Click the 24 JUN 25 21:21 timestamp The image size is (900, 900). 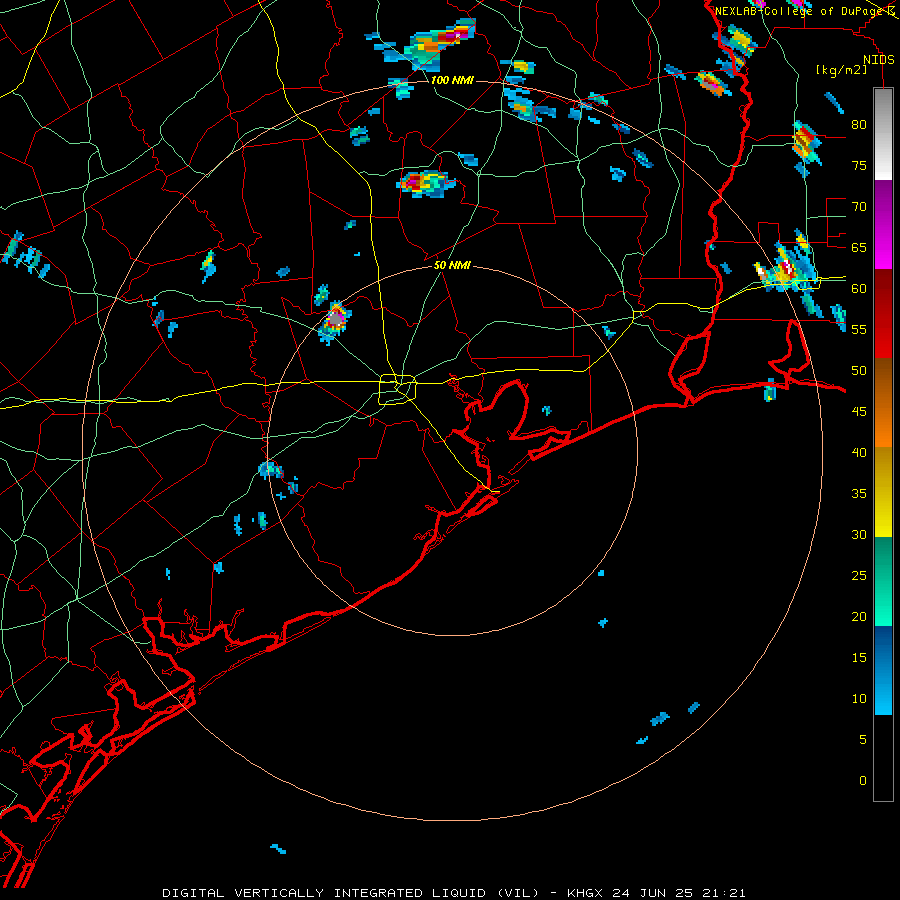679,893
